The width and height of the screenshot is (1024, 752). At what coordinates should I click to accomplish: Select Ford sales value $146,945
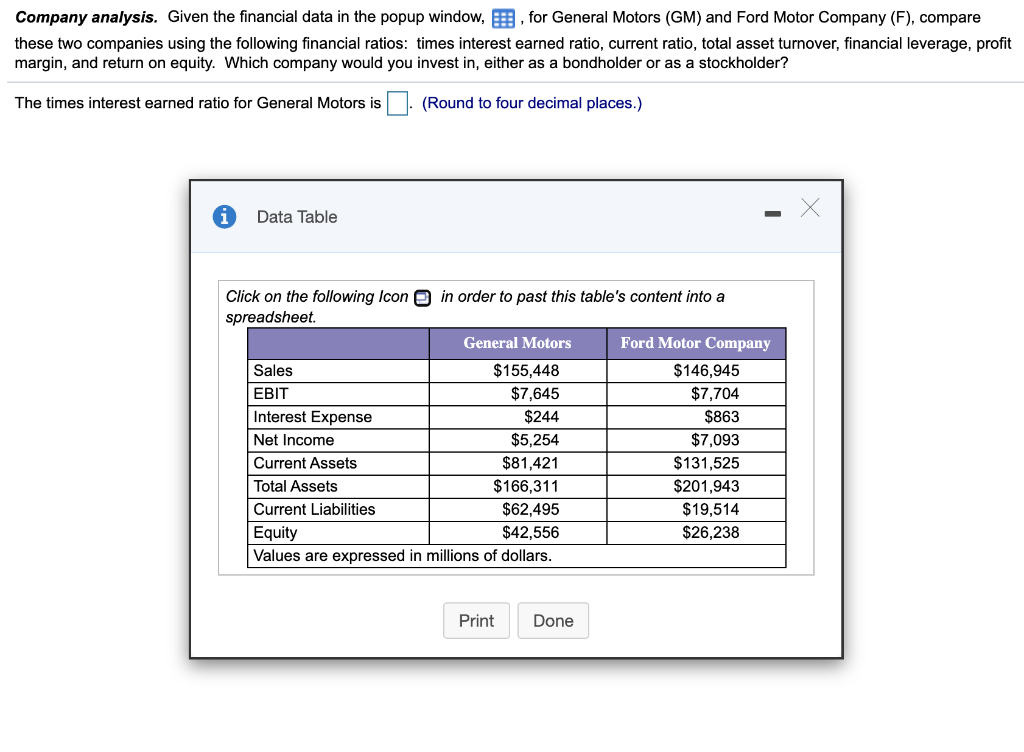click(706, 371)
